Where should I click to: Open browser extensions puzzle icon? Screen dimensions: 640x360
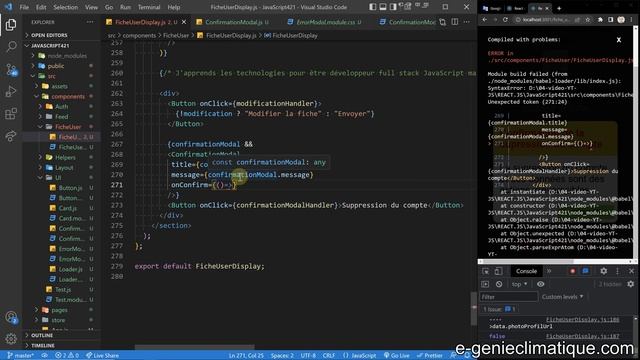tap(600, 20)
